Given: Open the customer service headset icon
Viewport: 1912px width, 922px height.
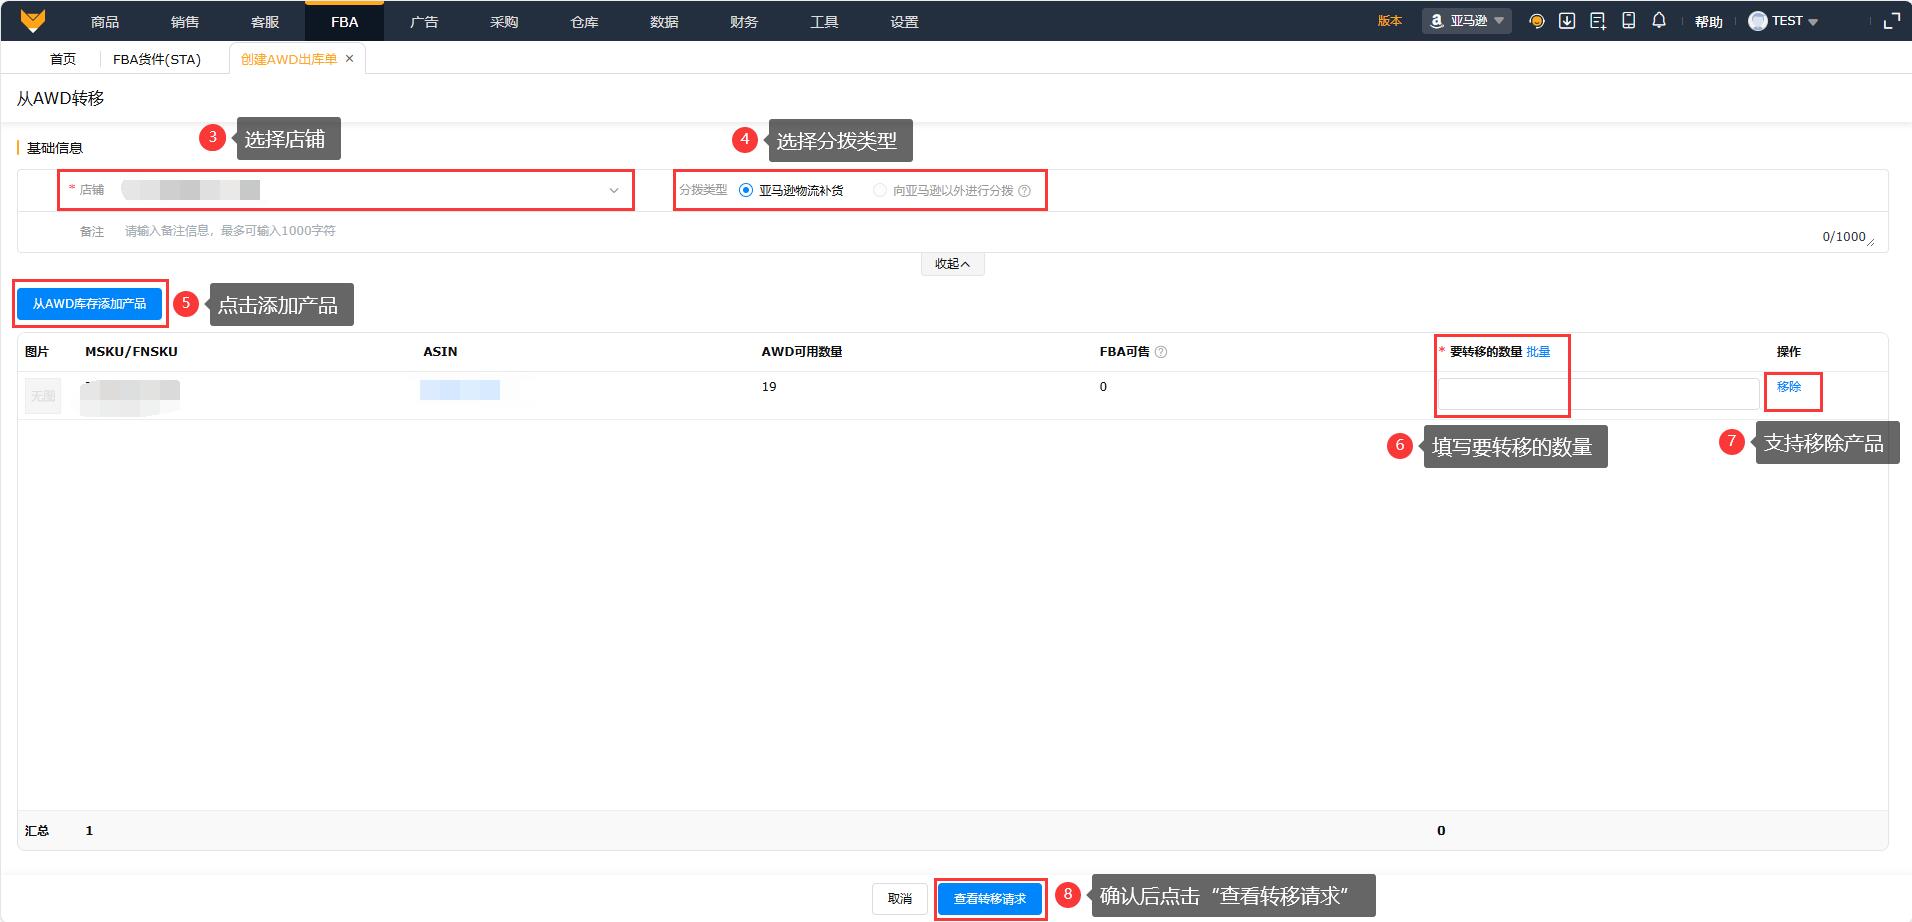Looking at the screenshot, I should (x=1537, y=21).
